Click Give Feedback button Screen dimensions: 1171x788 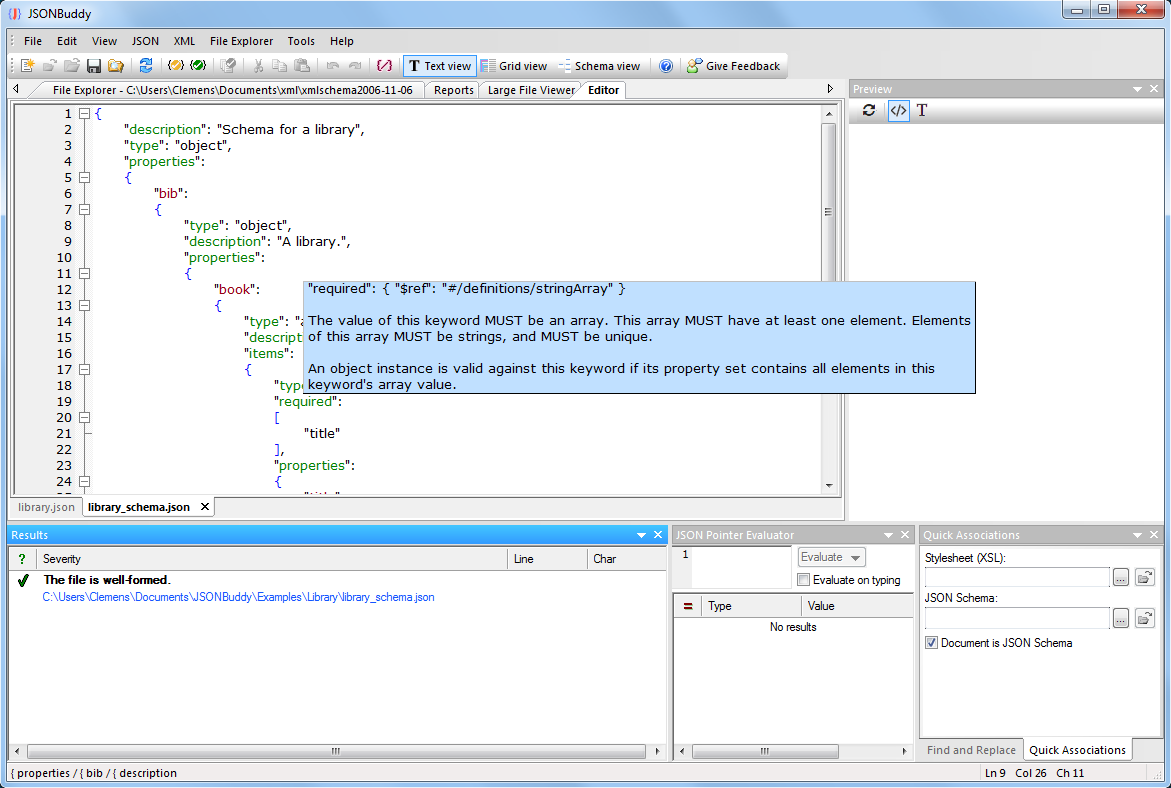pyautogui.click(x=733, y=66)
